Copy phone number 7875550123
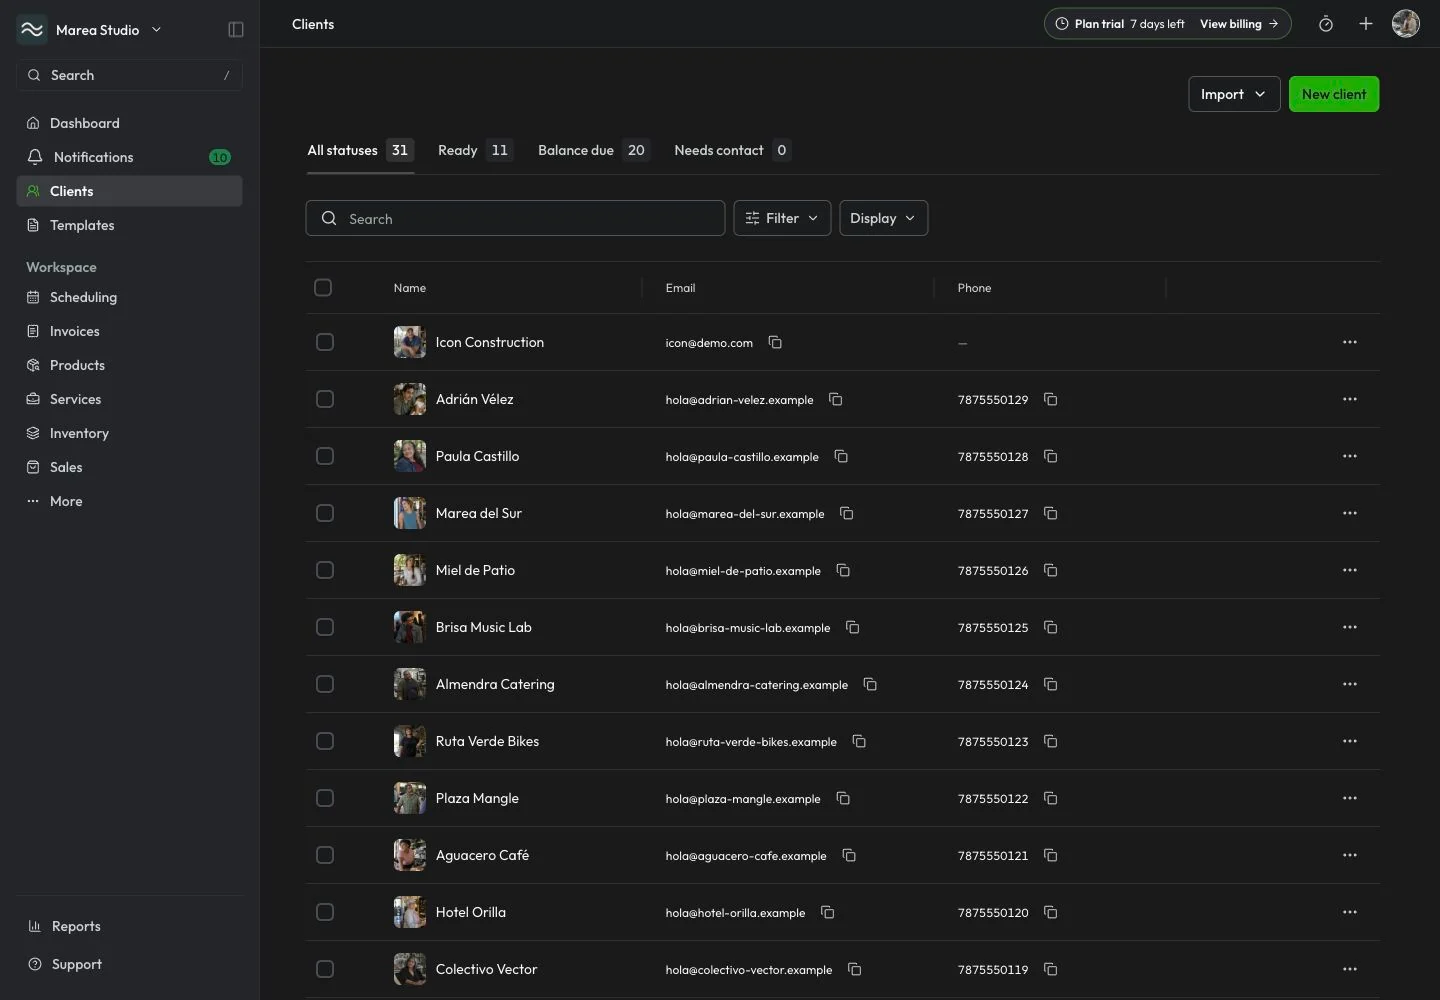 [x=1051, y=741]
